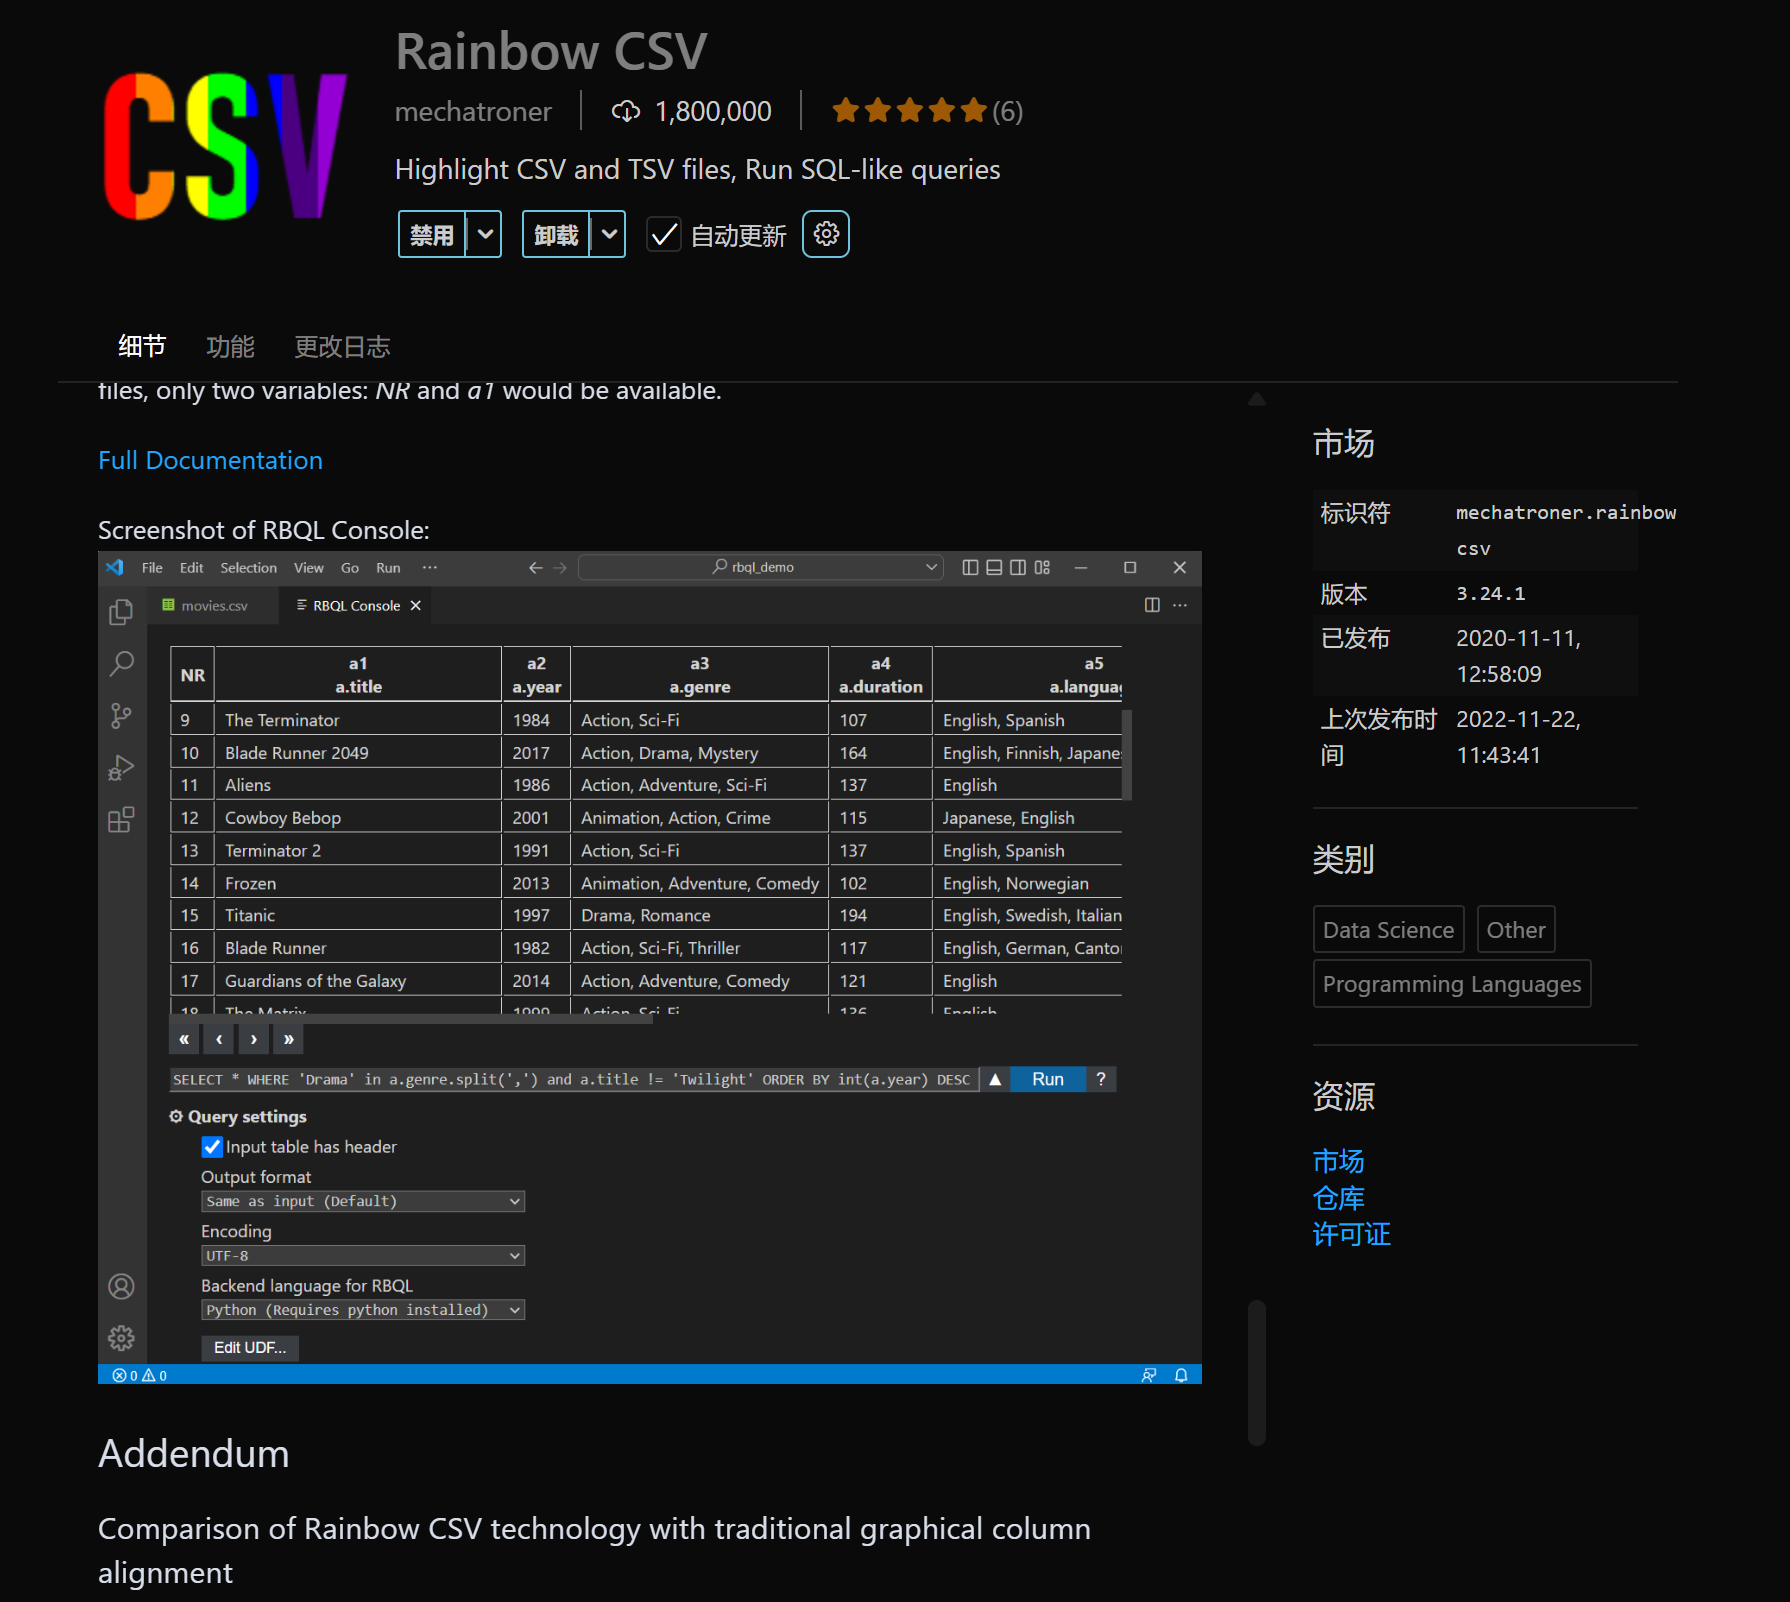Viewport: 1790px width, 1602px height.
Task: Click errors and warnings status indicator
Action: (140, 1375)
